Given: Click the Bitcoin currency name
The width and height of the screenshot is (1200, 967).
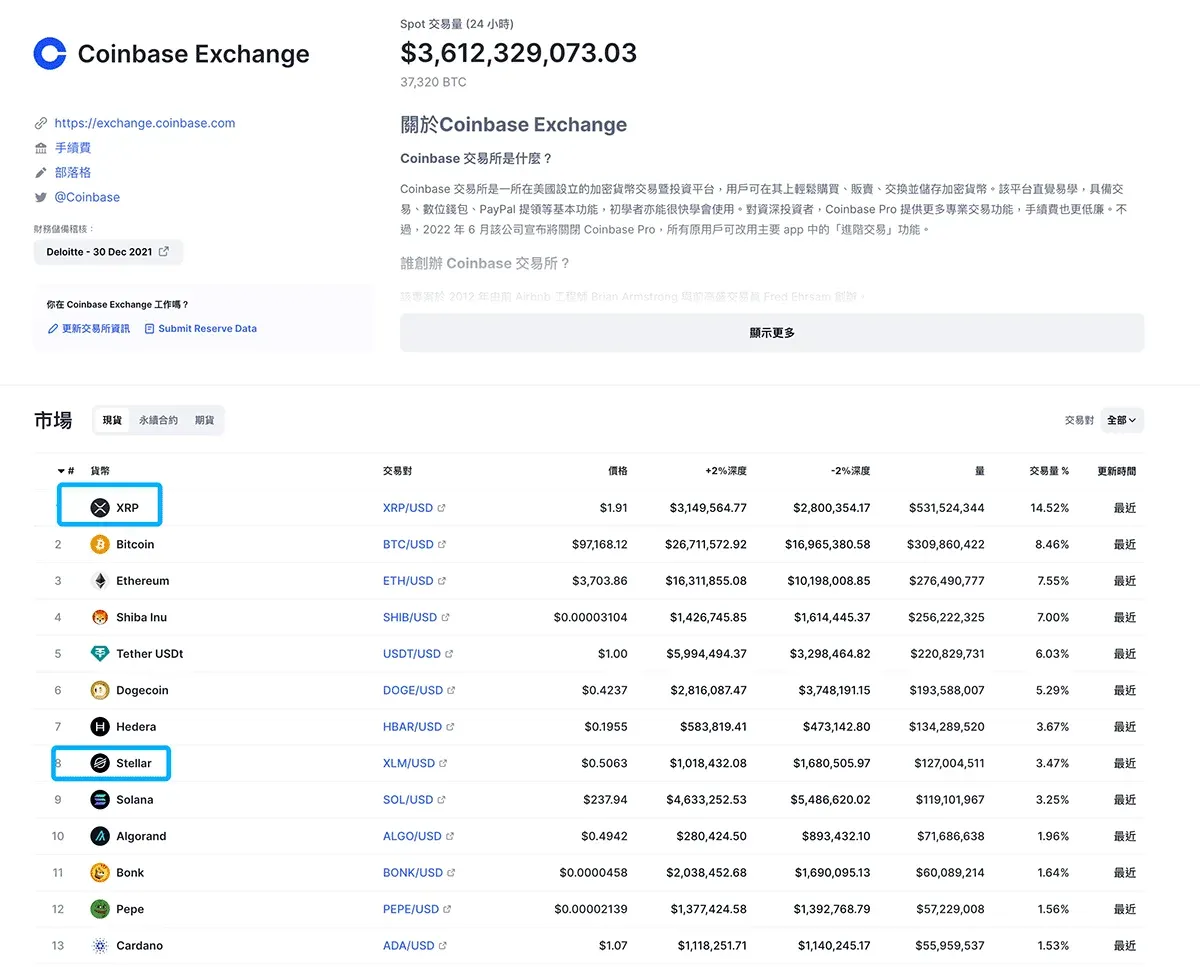Looking at the screenshot, I should [x=135, y=544].
